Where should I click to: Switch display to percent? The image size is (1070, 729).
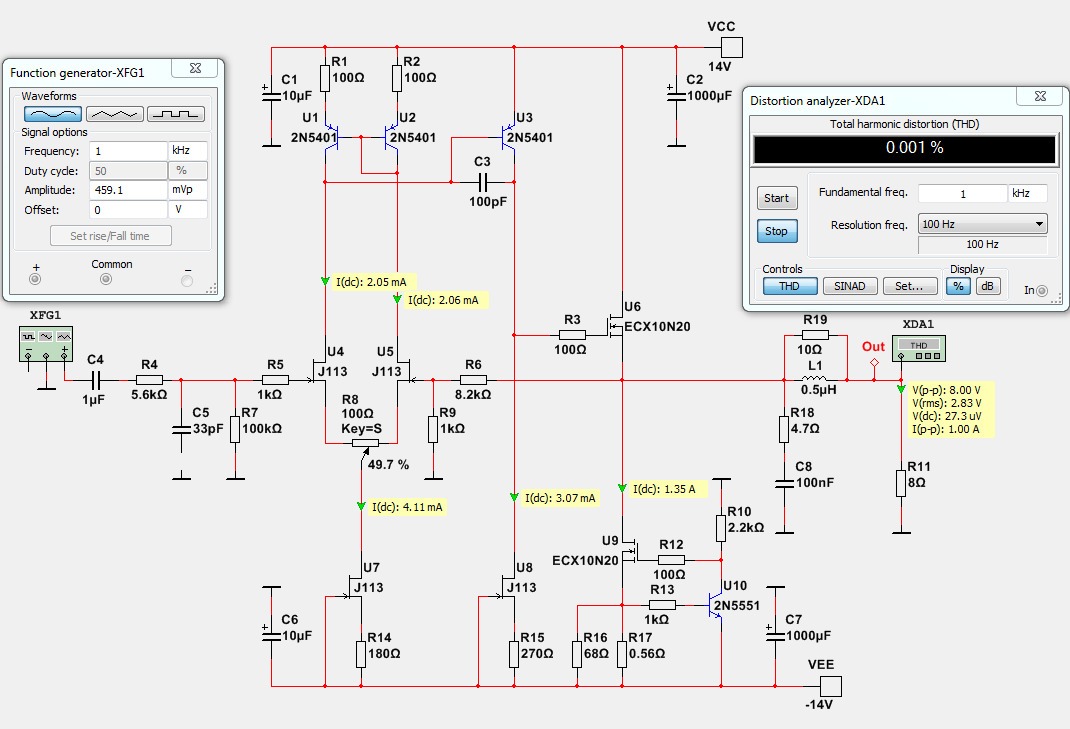tap(959, 286)
